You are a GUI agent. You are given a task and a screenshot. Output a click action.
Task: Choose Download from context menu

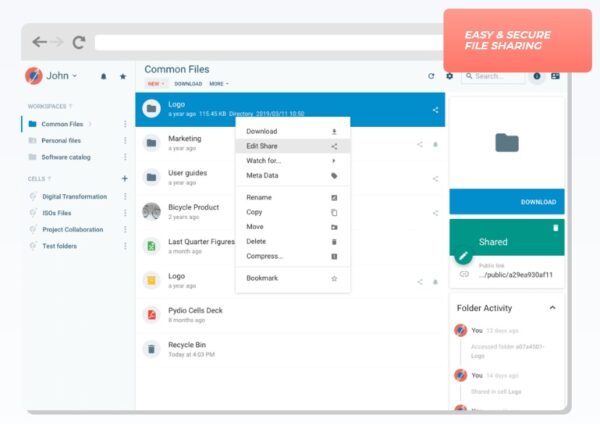(293, 131)
